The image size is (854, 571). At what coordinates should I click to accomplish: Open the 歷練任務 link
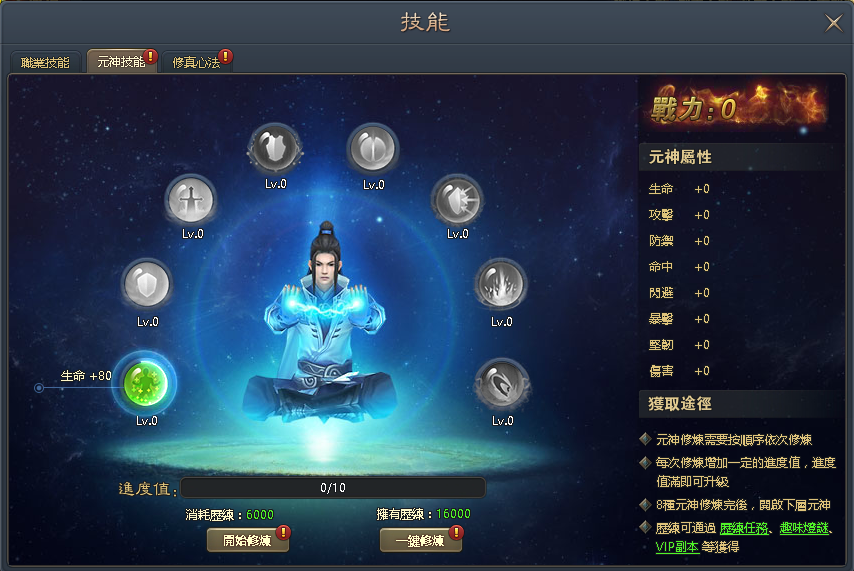click(743, 528)
